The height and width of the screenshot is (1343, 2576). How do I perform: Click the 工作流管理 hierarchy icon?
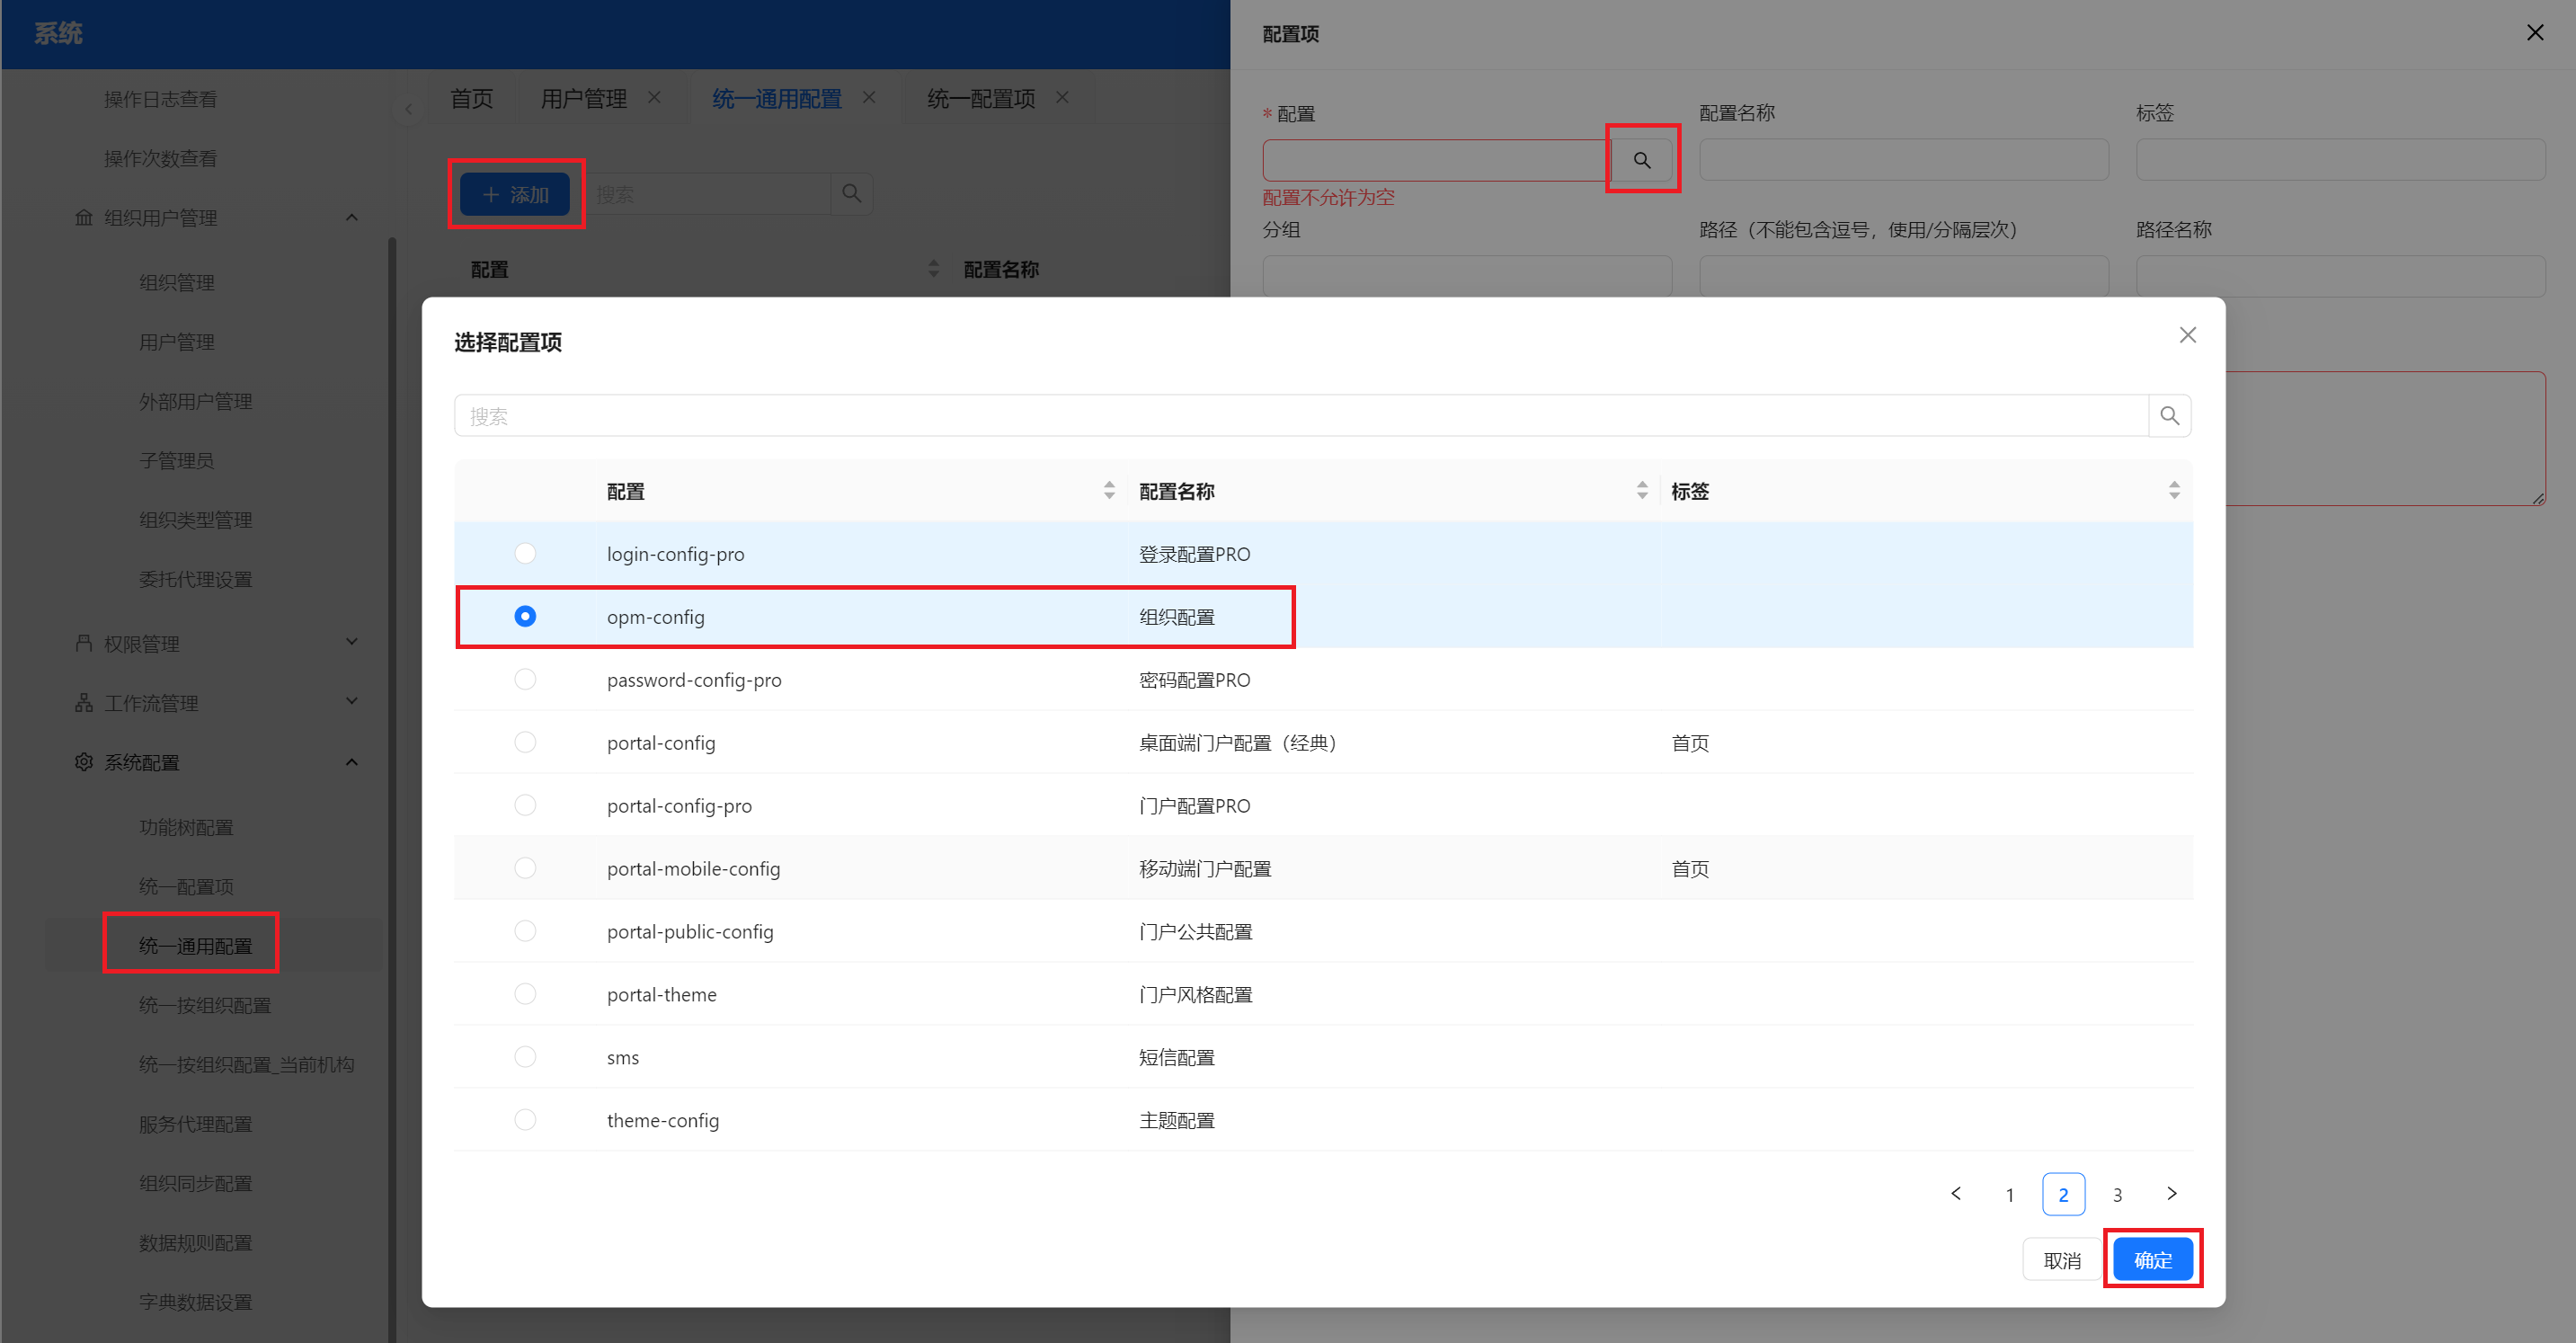(84, 703)
